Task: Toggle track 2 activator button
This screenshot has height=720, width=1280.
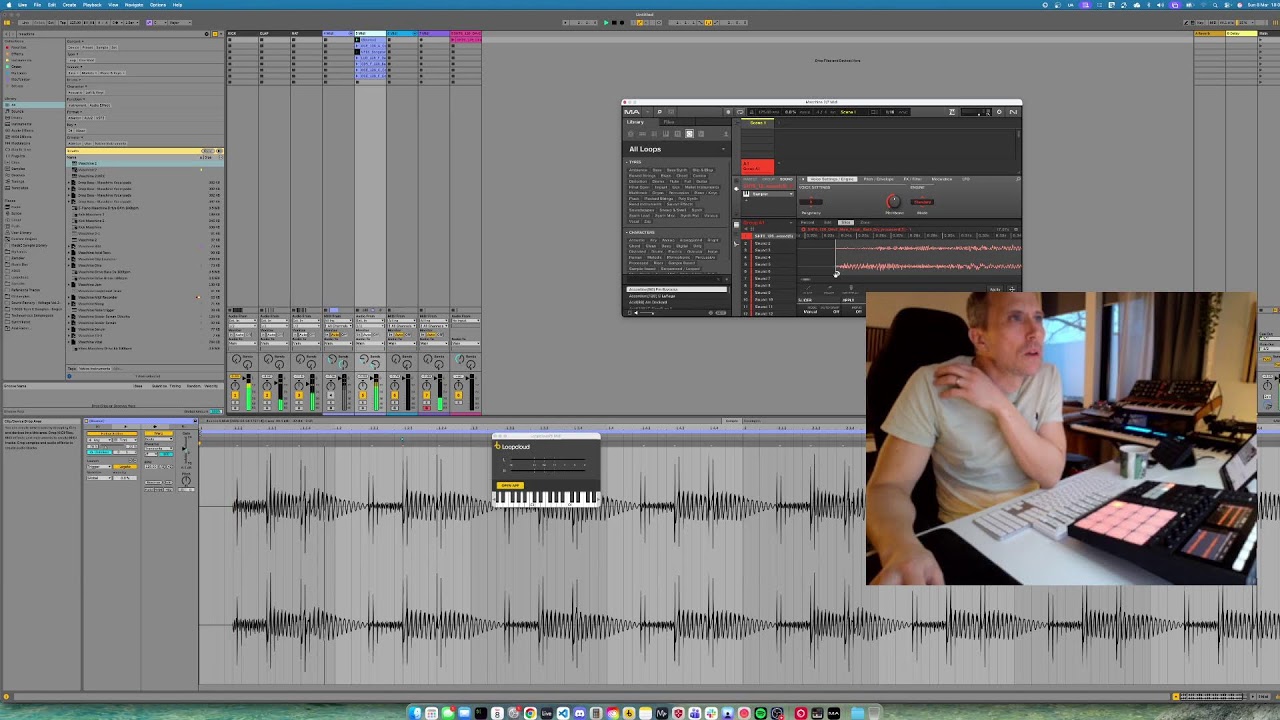Action: pyautogui.click(x=267, y=393)
